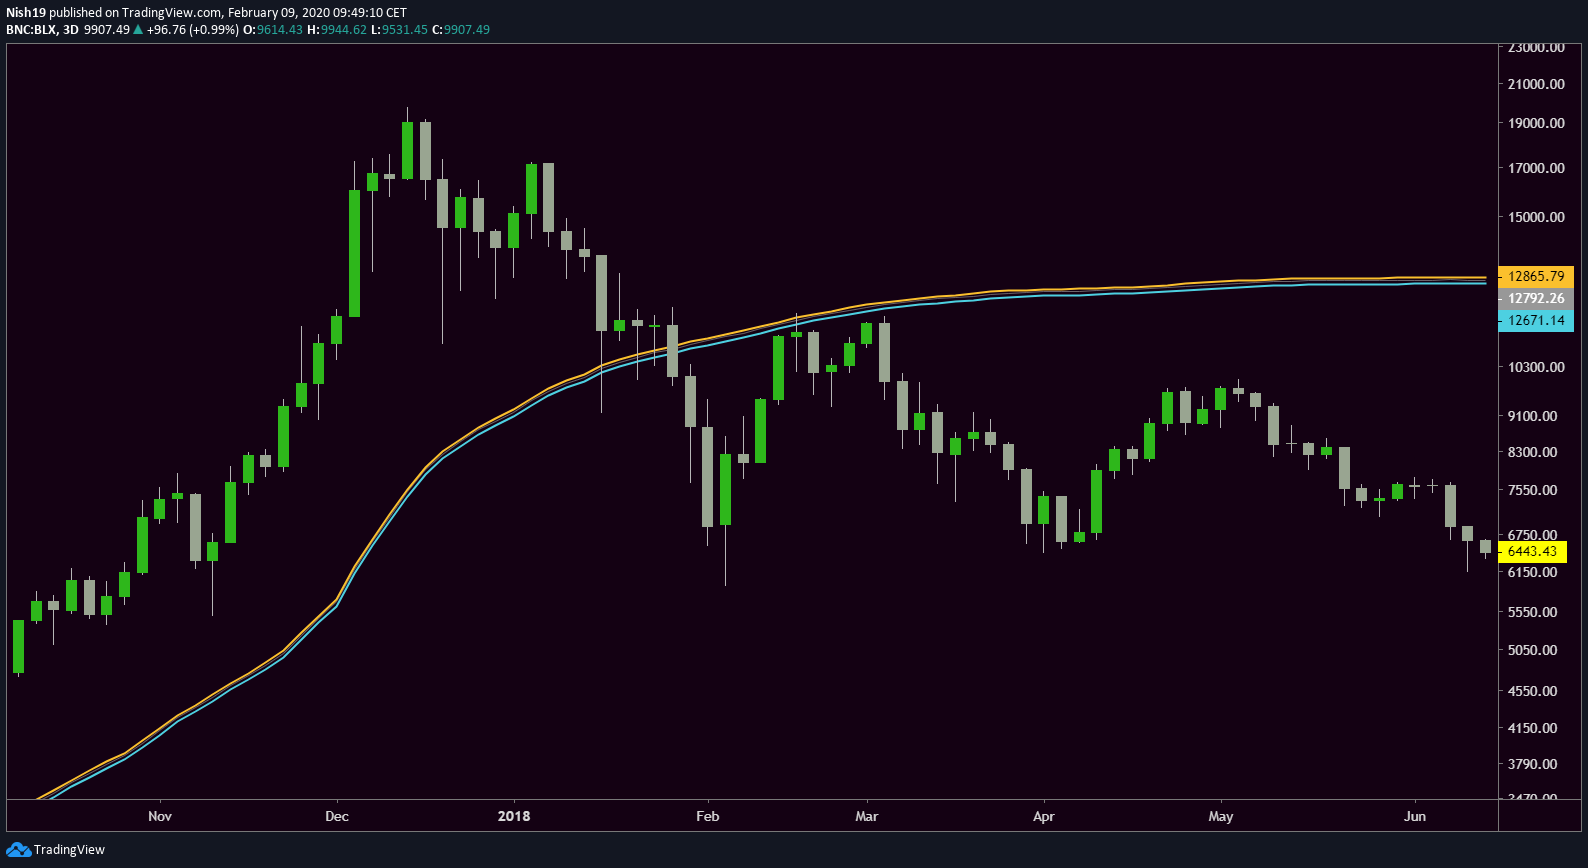Select the orange 12865.79 price label
This screenshot has height=868, width=1588.
point(1536,276)
